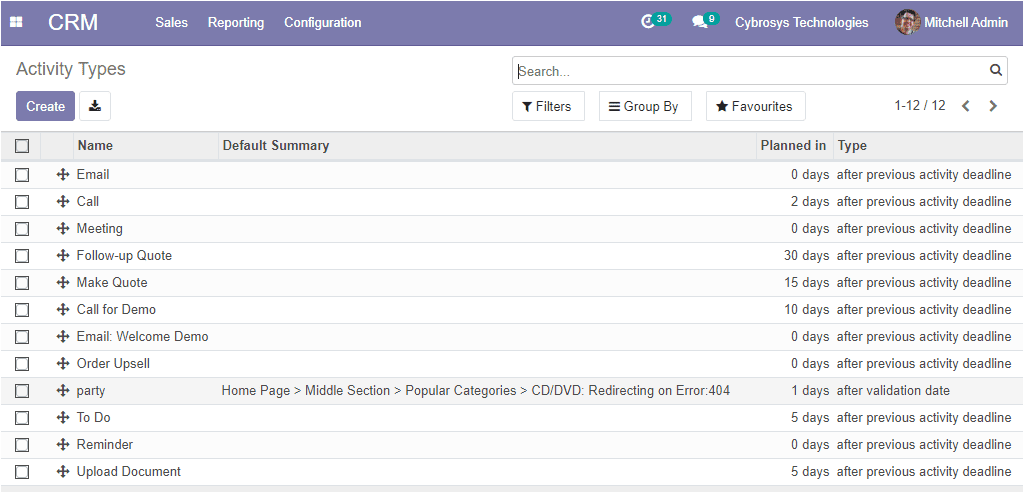Screen dimensions: 1024x493
Task: Open the apps grid menu icon
Action: [16, 22]
